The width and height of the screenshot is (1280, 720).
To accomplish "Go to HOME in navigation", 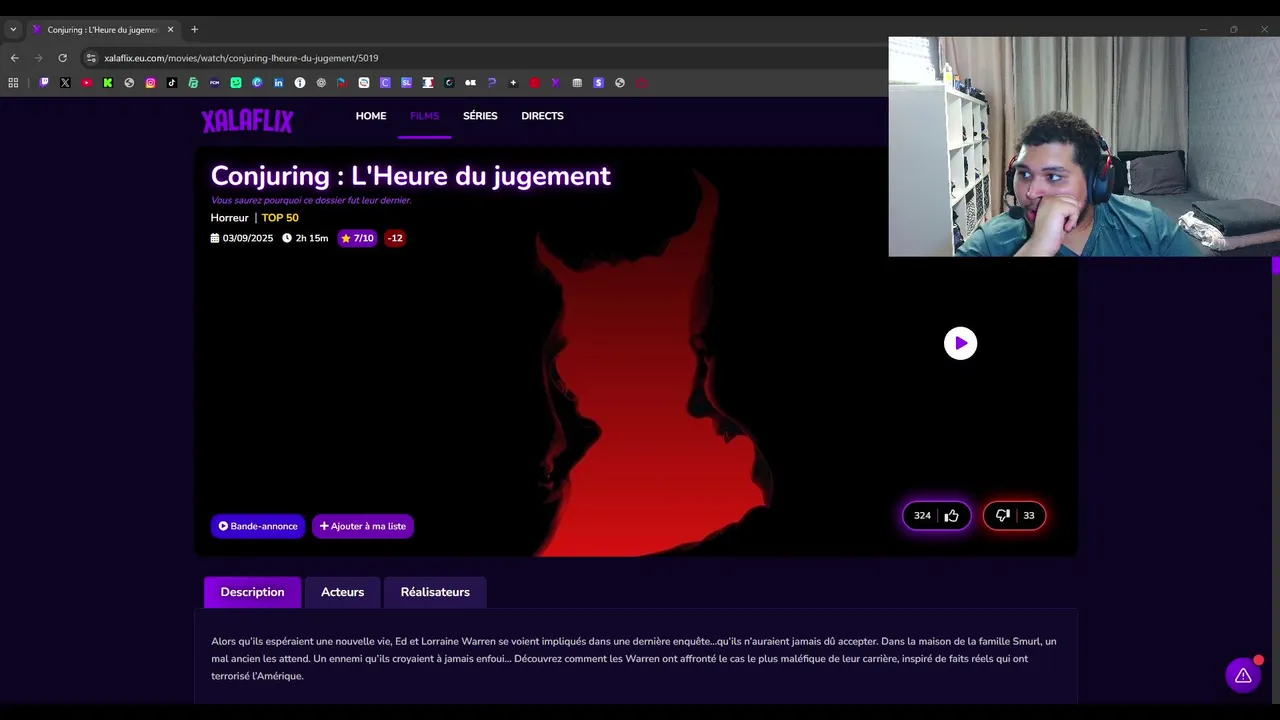I will 371,116.
